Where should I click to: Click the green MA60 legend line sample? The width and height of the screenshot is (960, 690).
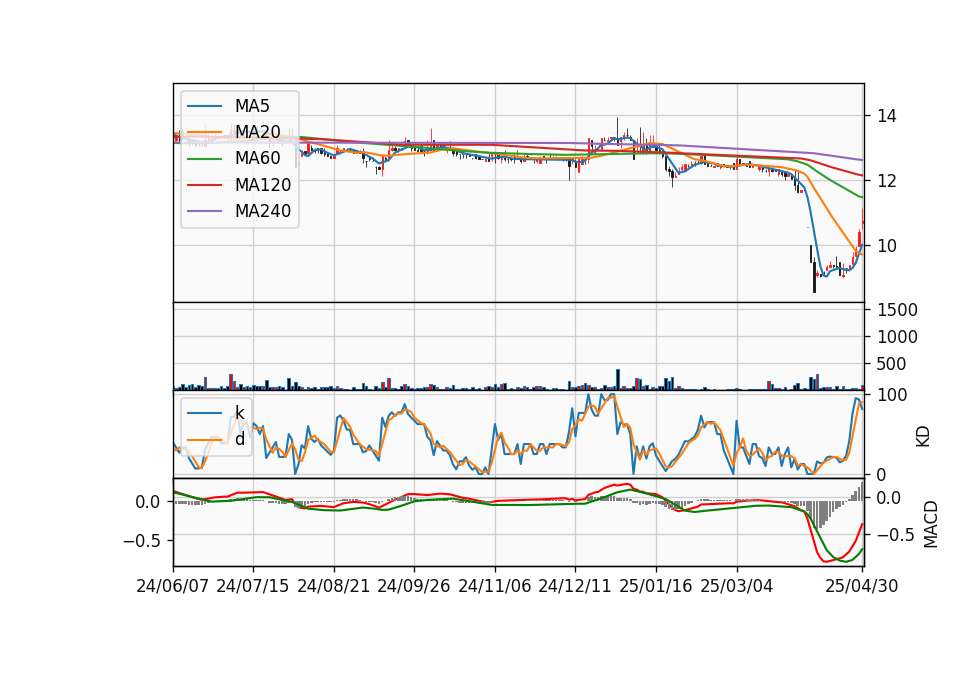click(x=204, y=159)
